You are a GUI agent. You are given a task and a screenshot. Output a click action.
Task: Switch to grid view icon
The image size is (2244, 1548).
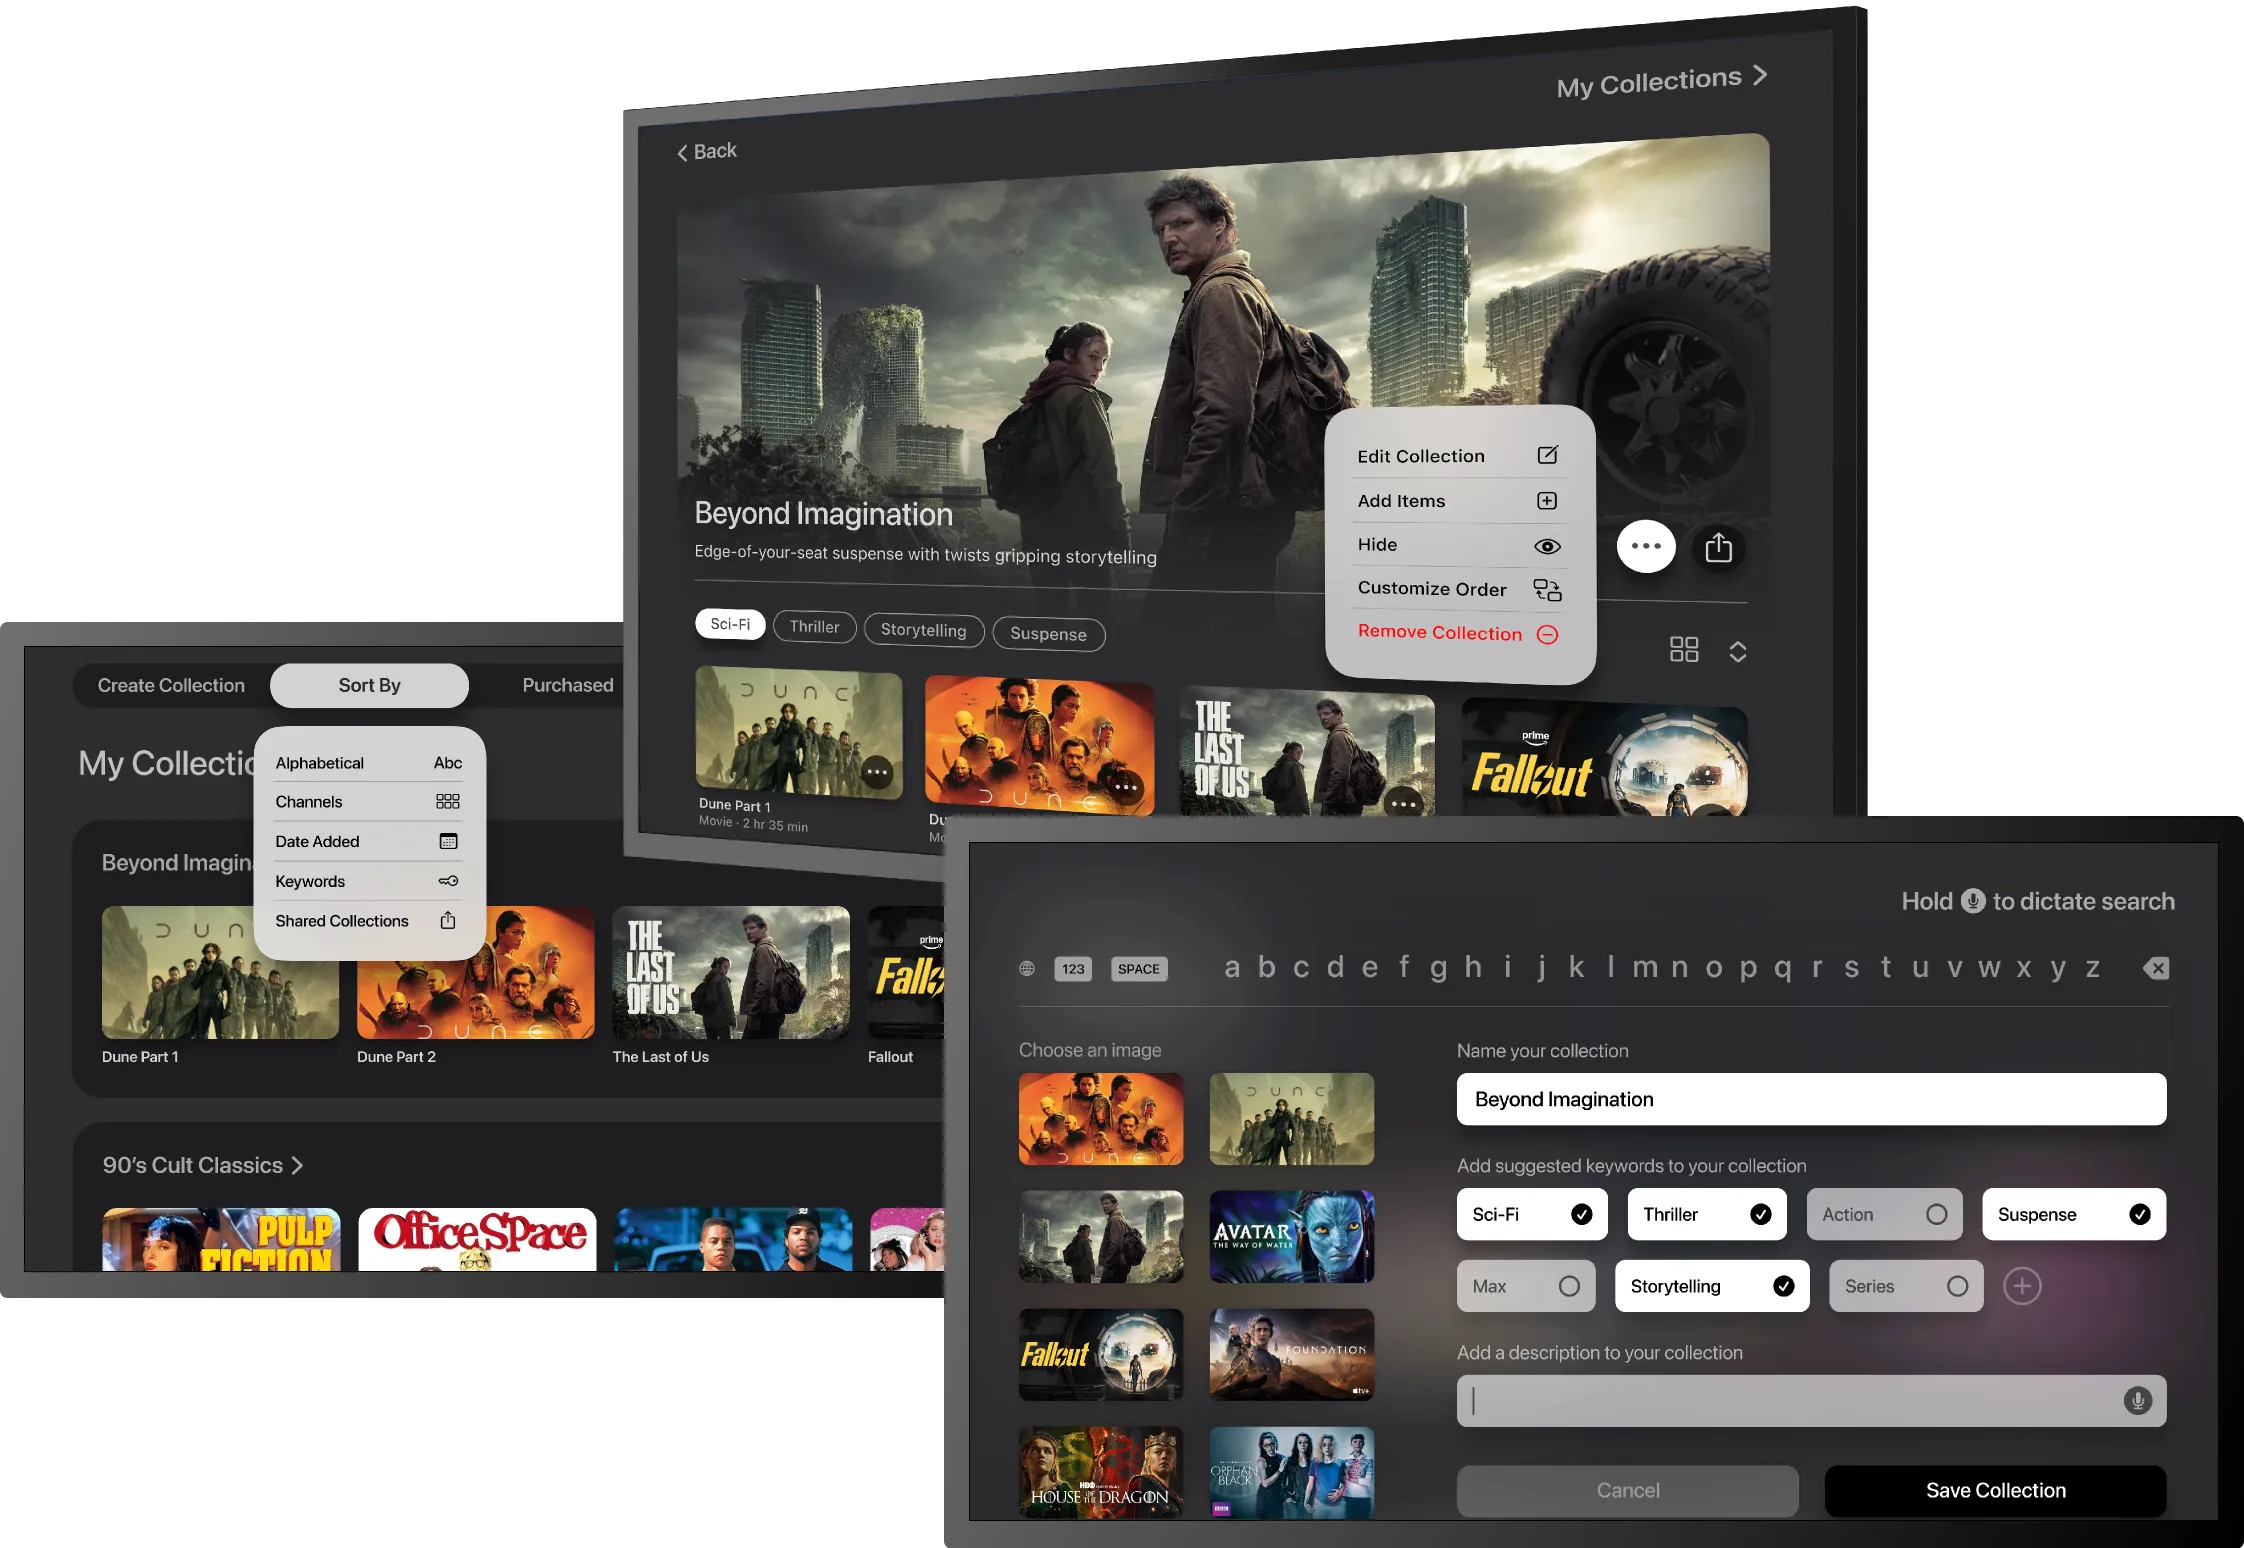pyautogui.click(x=1684, y=650)
